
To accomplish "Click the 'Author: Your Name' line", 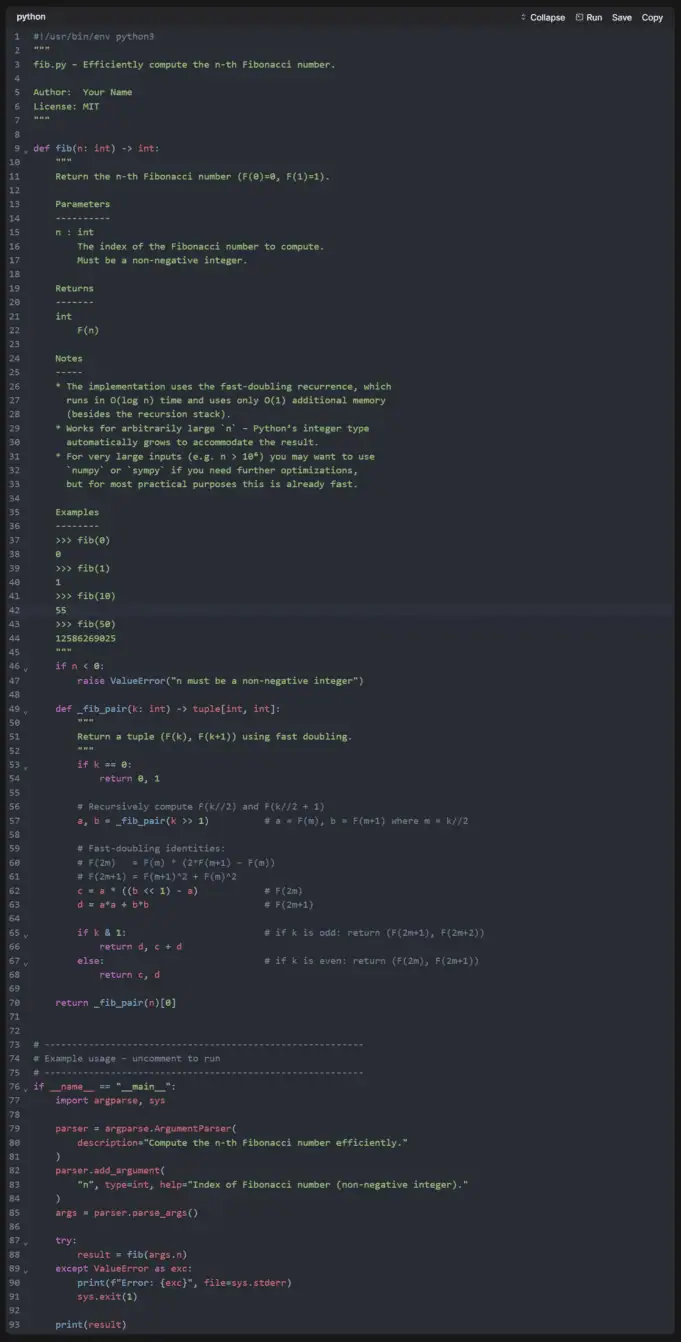I will [x=83, y=92].
